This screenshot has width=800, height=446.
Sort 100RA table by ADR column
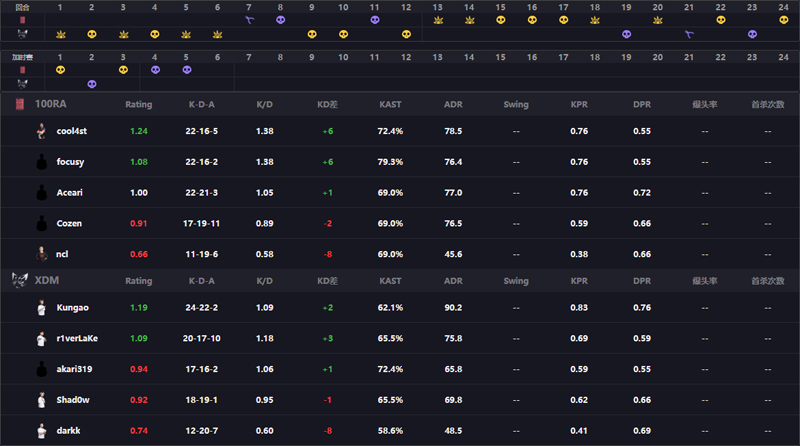coord(453,104)
